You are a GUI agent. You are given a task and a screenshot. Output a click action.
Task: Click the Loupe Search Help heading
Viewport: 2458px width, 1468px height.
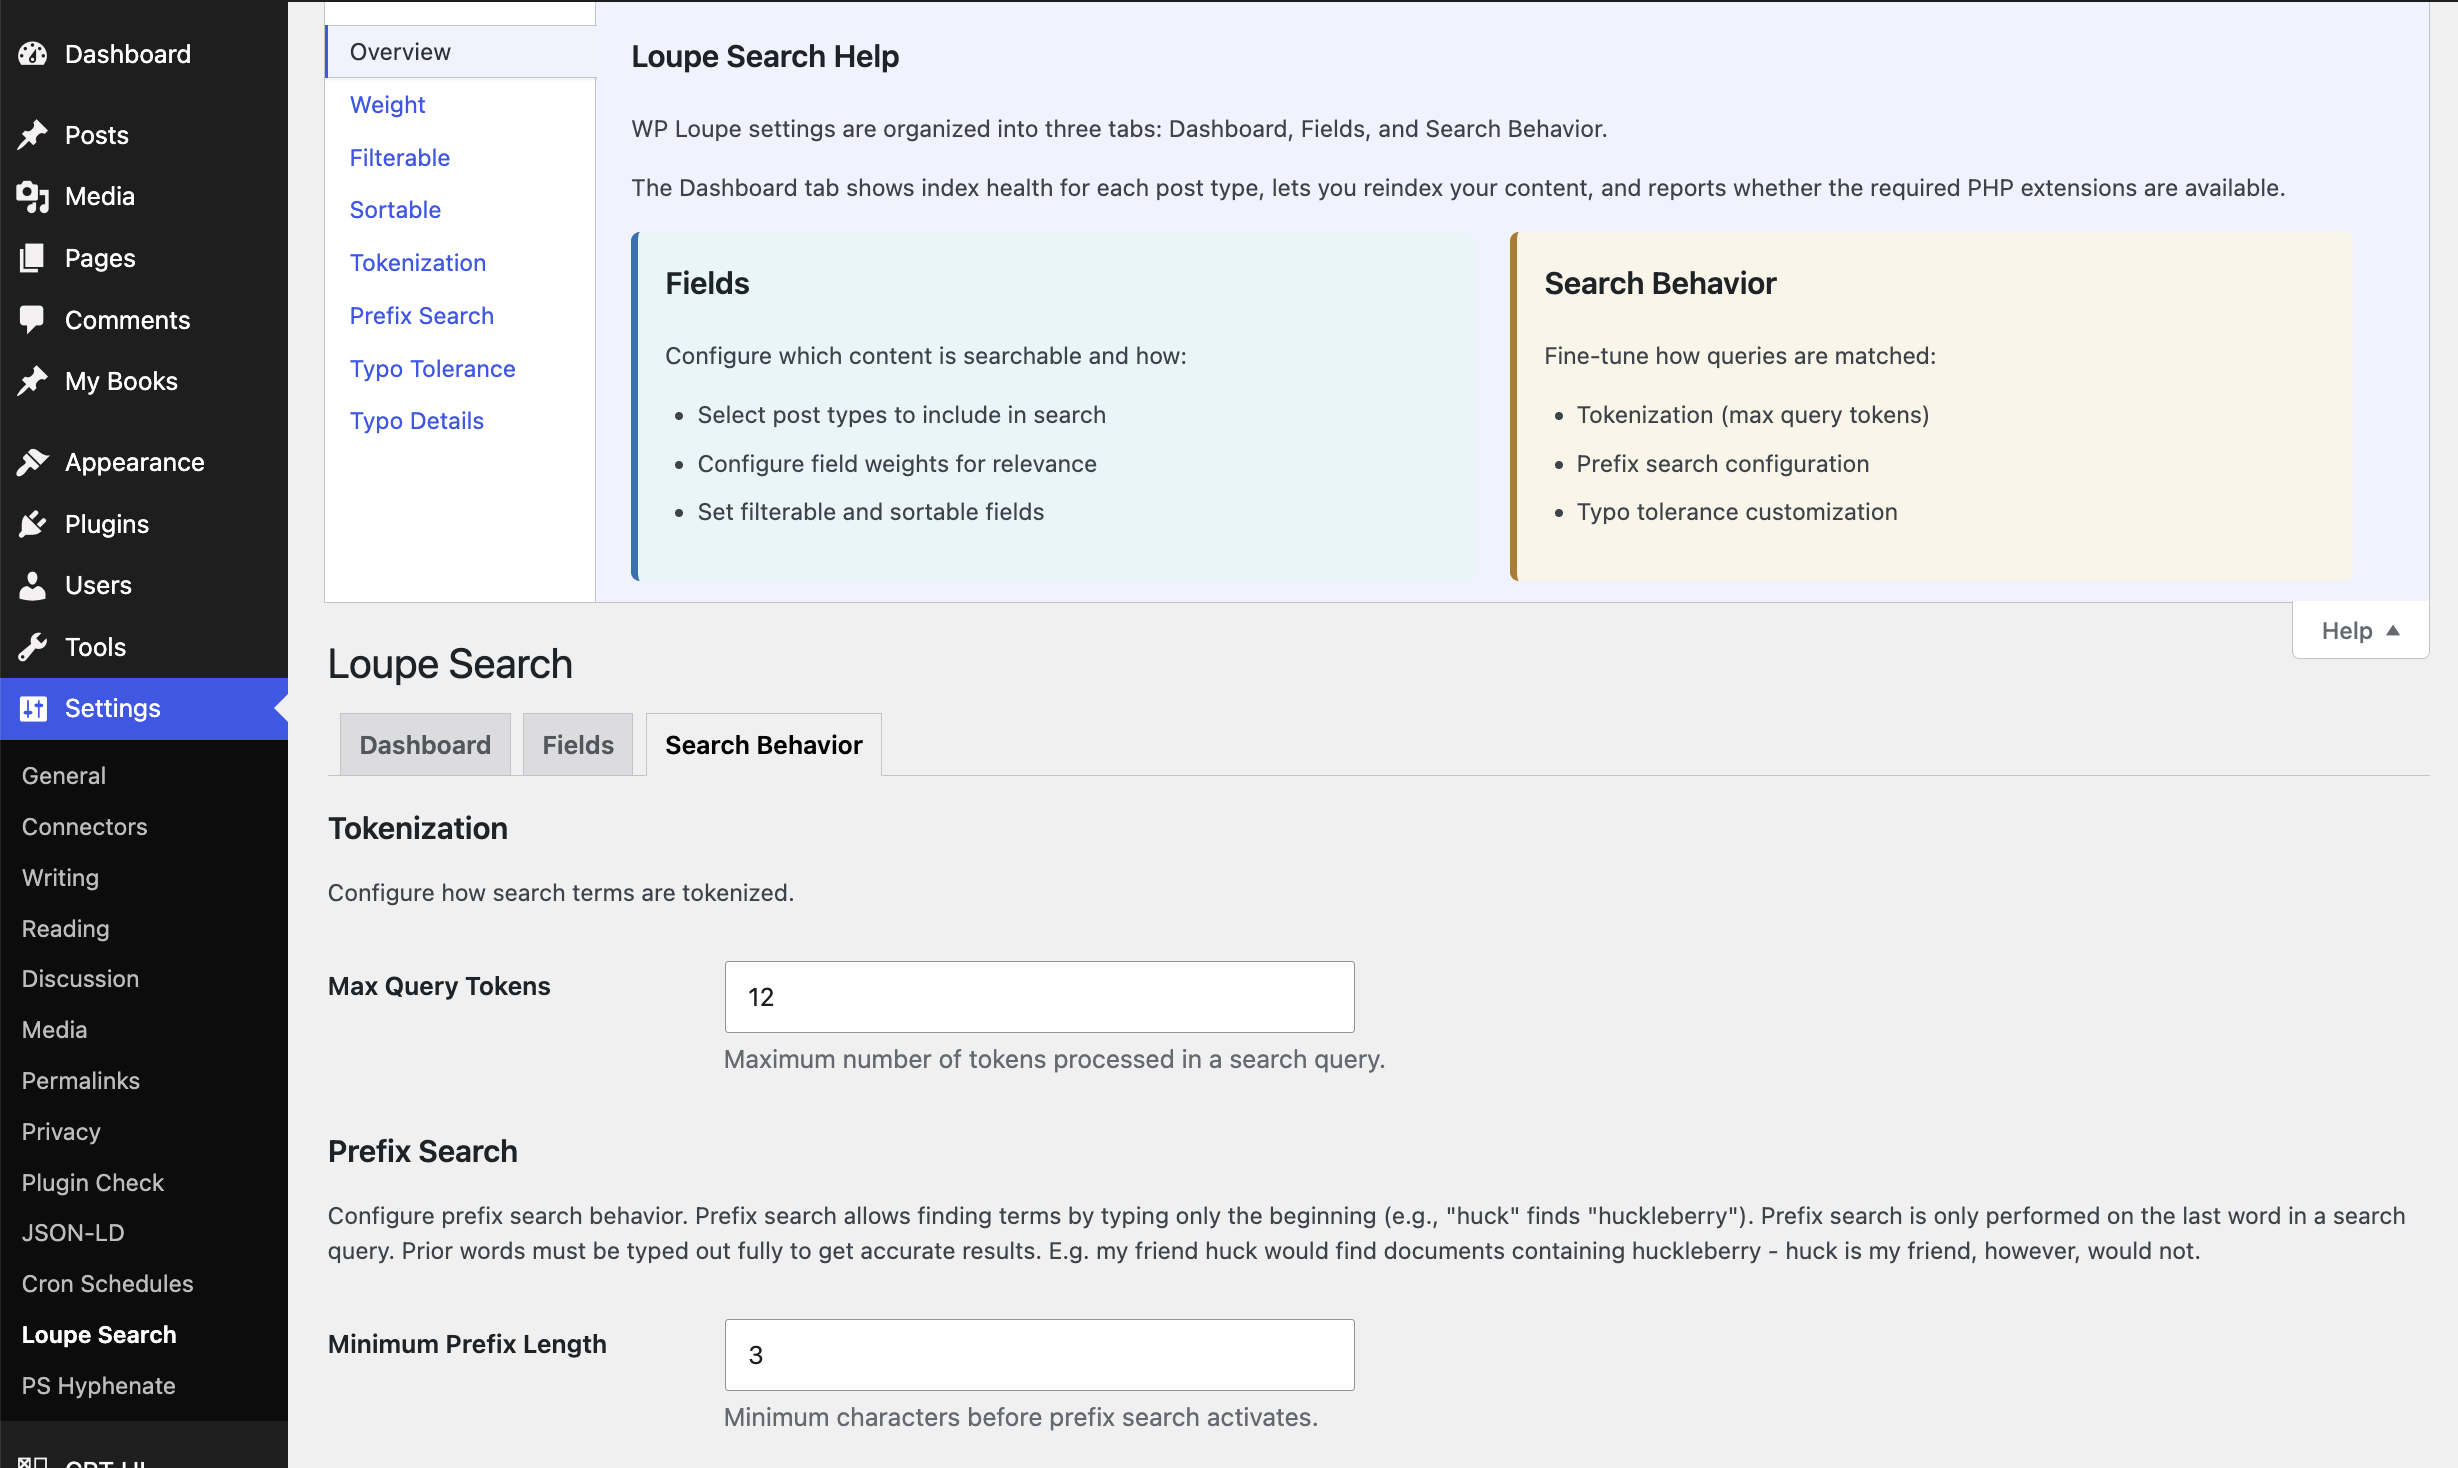[765, 57]
